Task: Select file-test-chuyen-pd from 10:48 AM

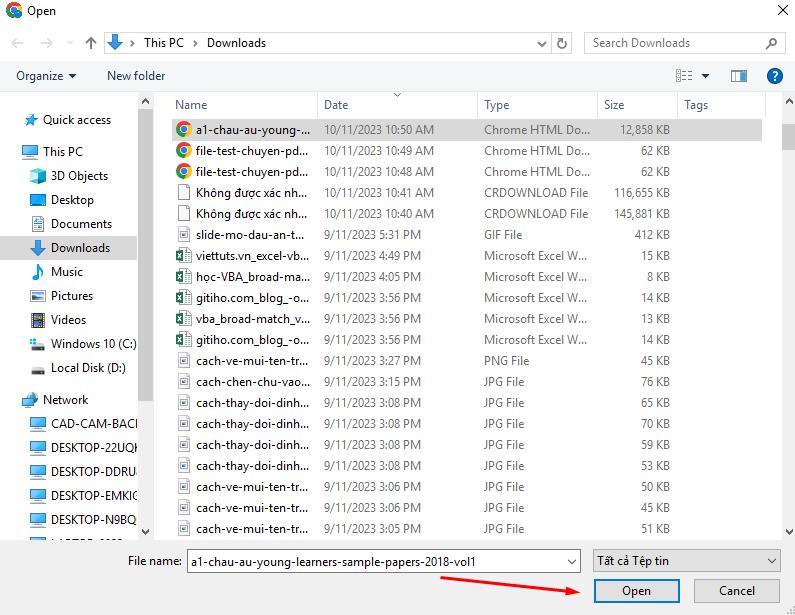Action: [466, 172]
